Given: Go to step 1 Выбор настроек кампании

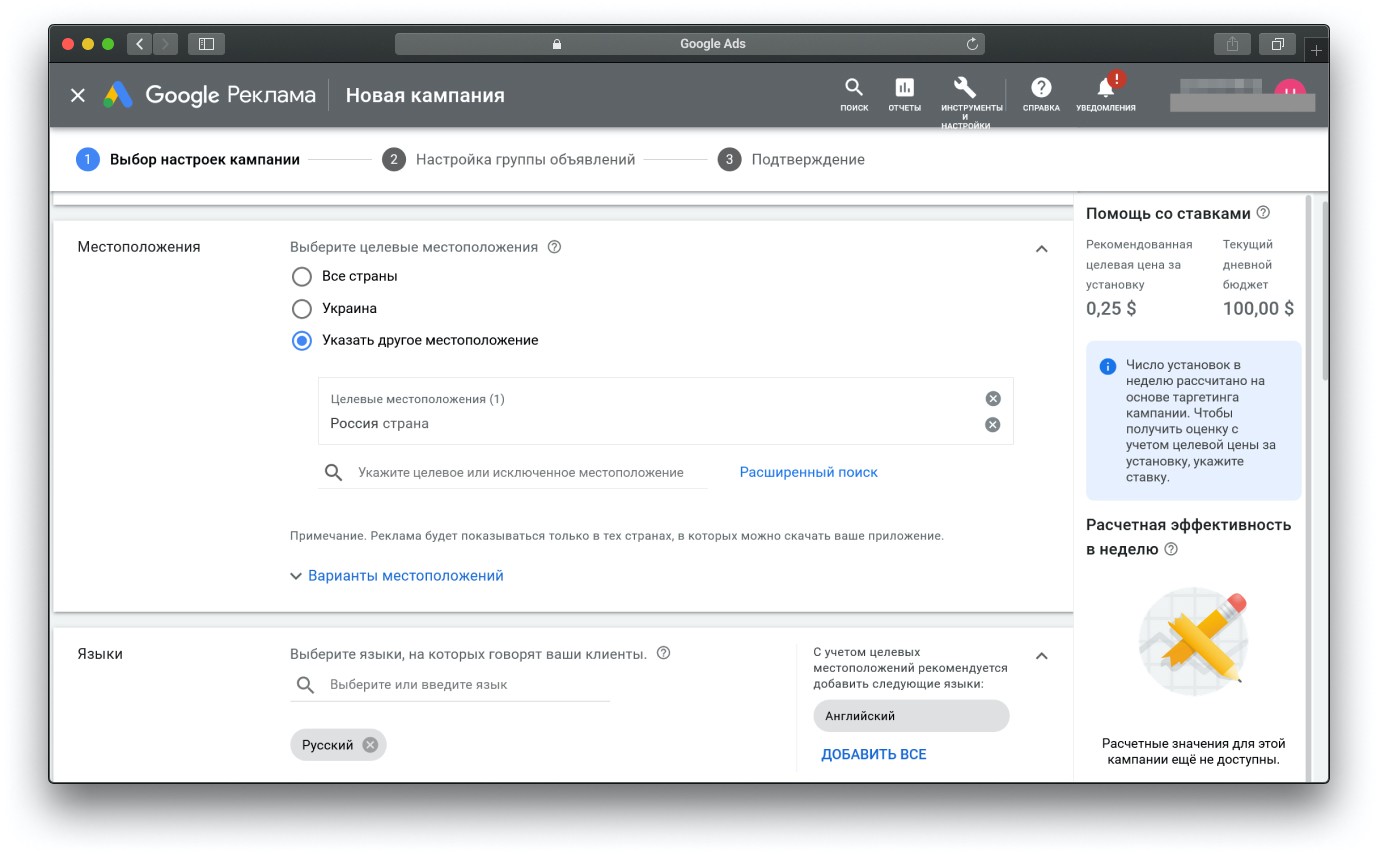Looking at the screenshot, I should pos(188,159).
